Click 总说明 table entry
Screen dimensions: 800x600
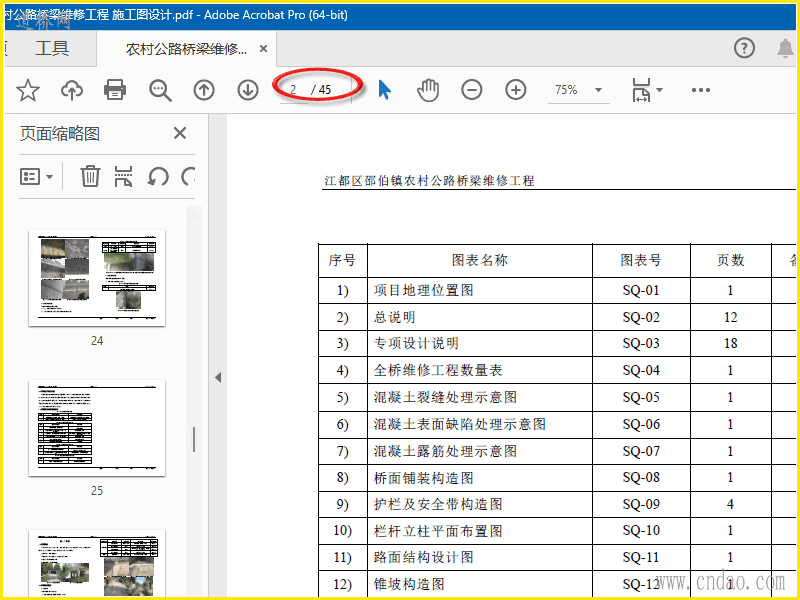pyautogui.click(x=394, y=317)
